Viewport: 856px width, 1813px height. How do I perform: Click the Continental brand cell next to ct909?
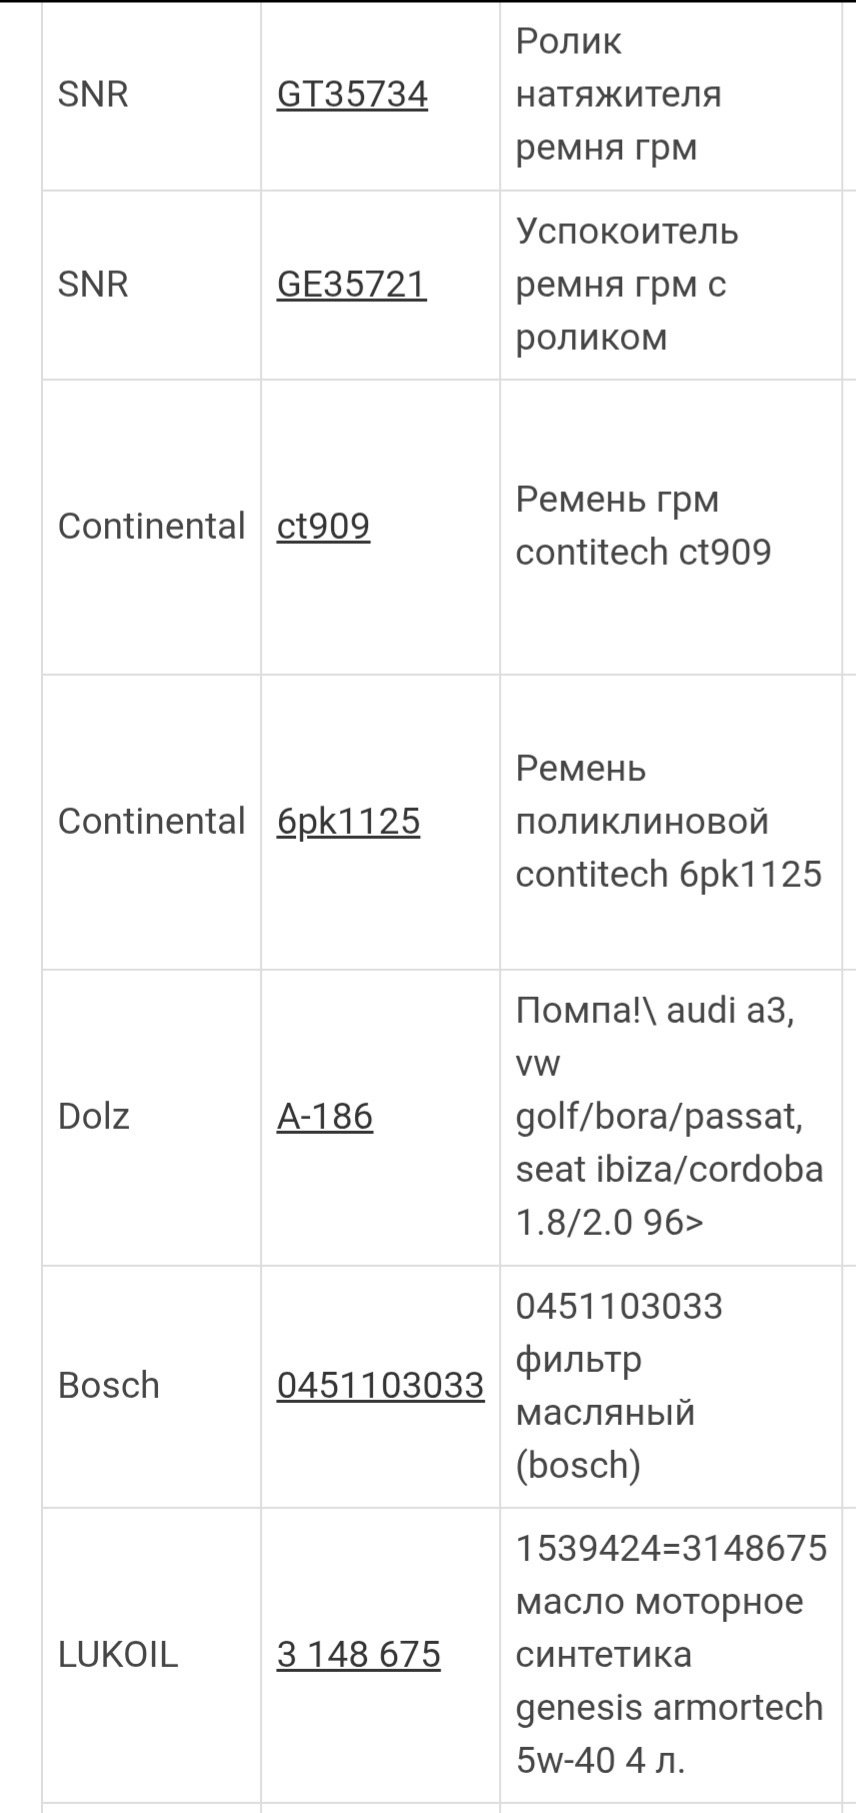point(151,526)
